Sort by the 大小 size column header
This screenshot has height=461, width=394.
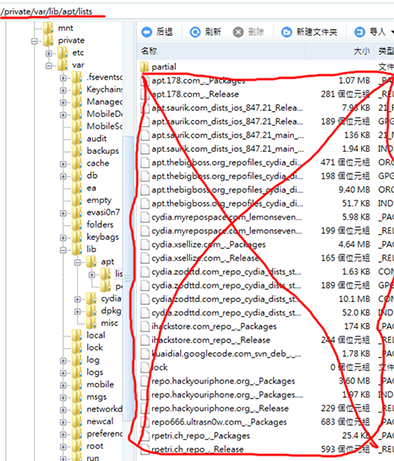pos(361,51)
